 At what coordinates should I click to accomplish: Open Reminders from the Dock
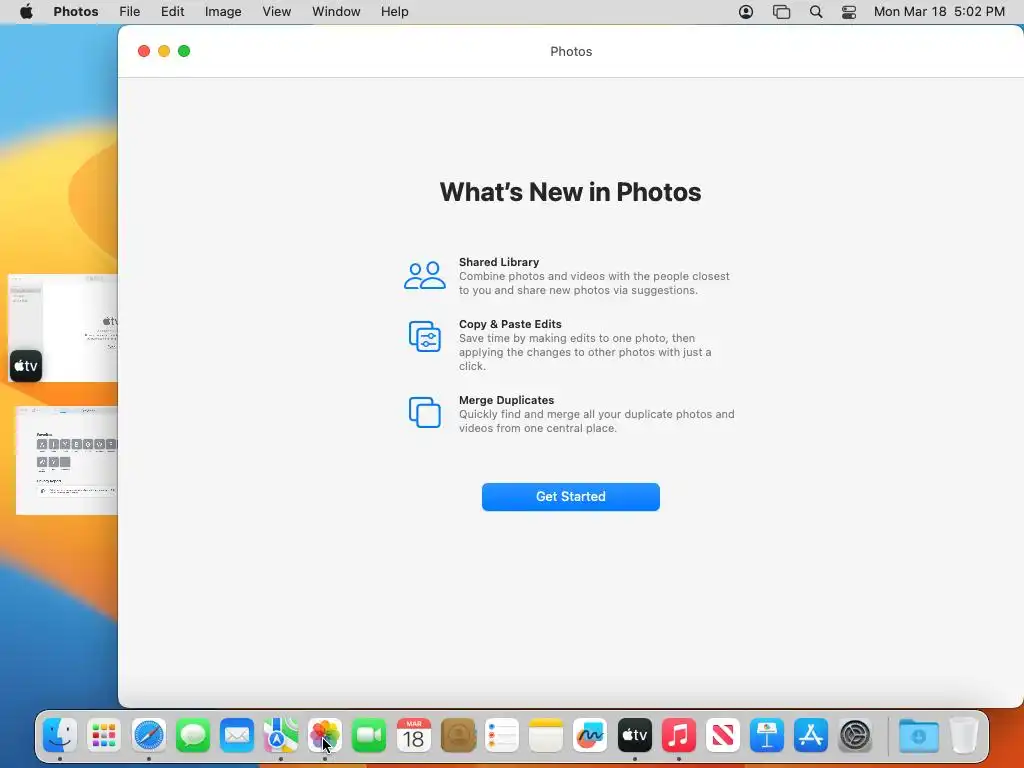(x=502, y=736)
